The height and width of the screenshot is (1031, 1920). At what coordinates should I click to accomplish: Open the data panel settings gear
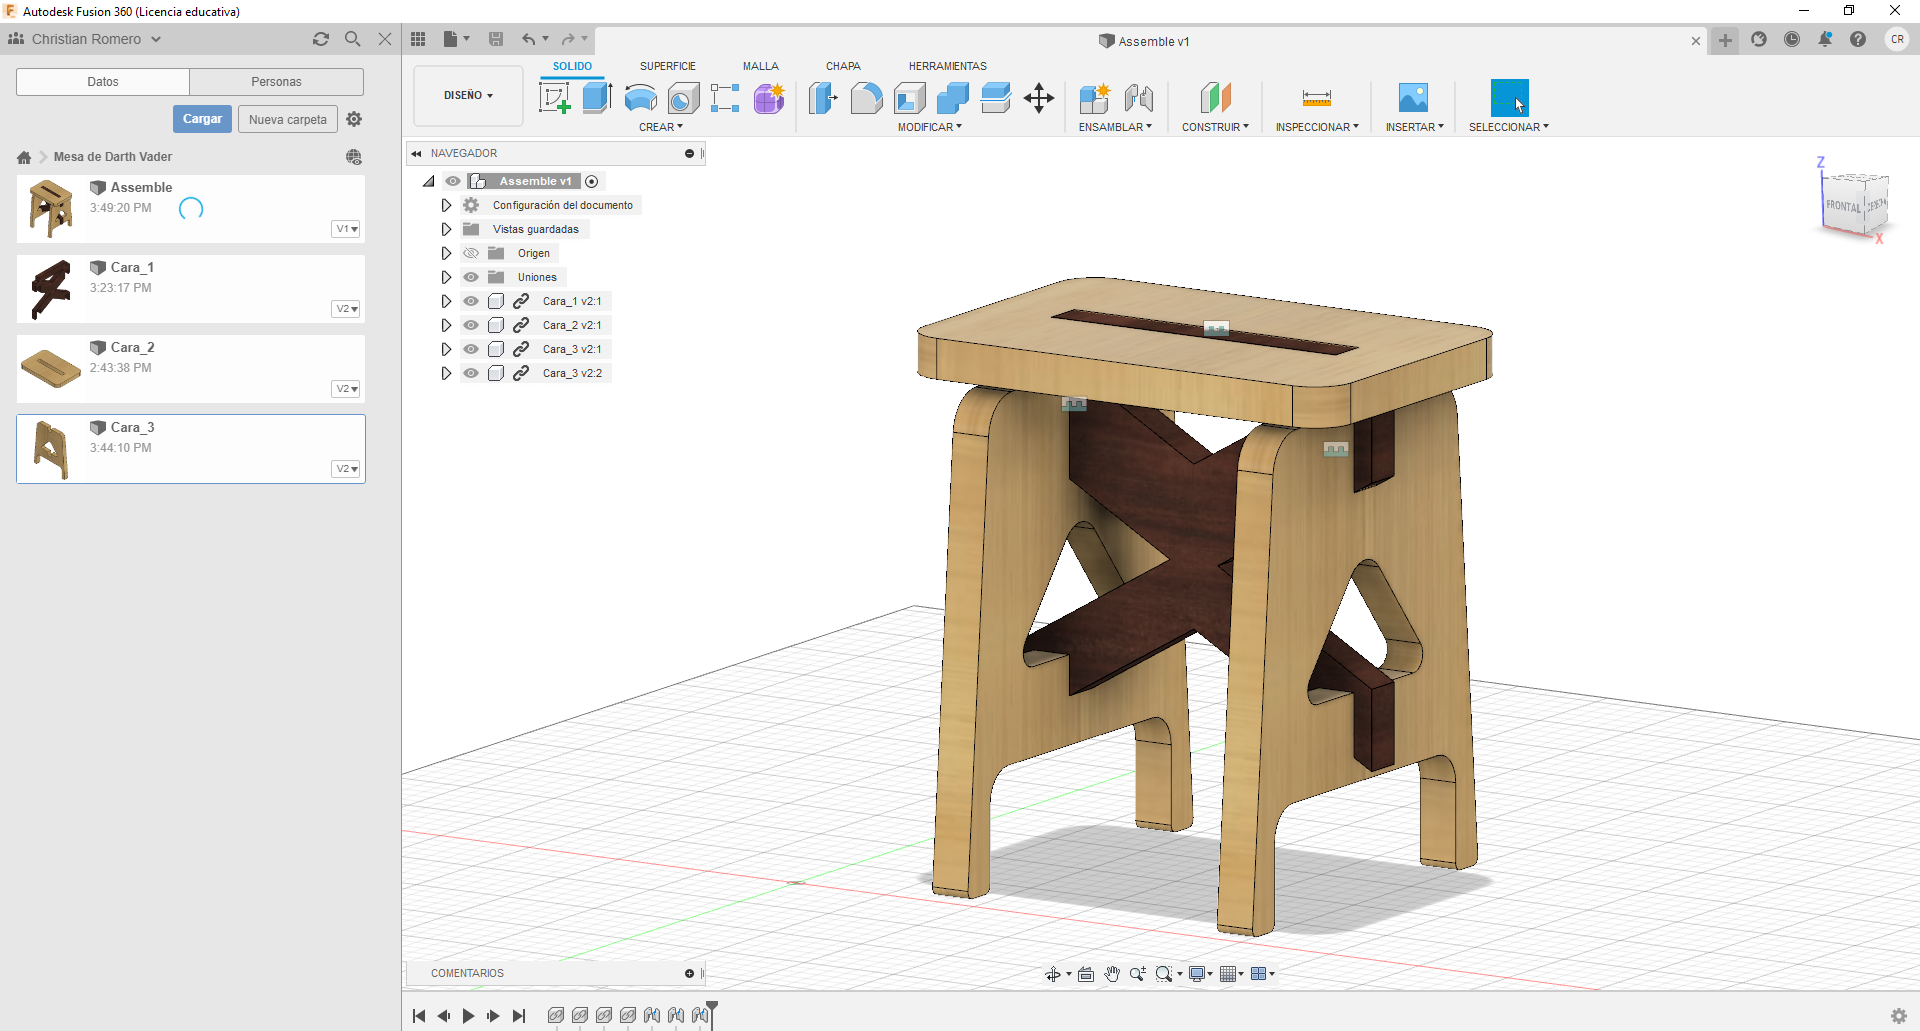tap(354, 119)
